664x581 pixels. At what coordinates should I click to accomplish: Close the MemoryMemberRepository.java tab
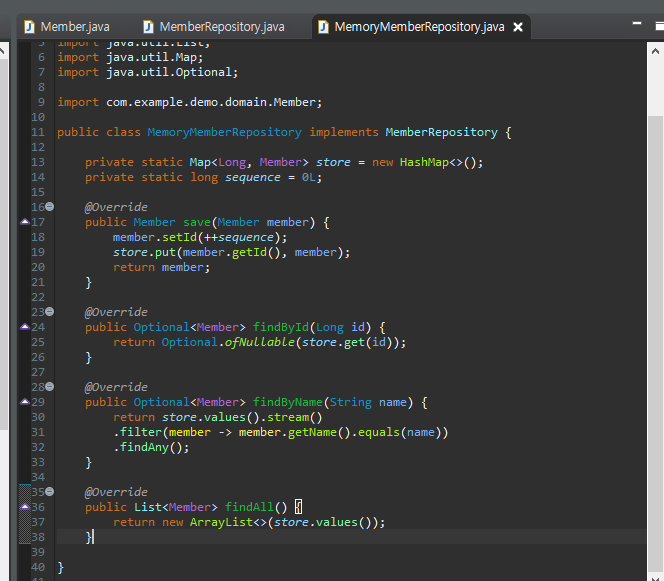tap(517, 27)
